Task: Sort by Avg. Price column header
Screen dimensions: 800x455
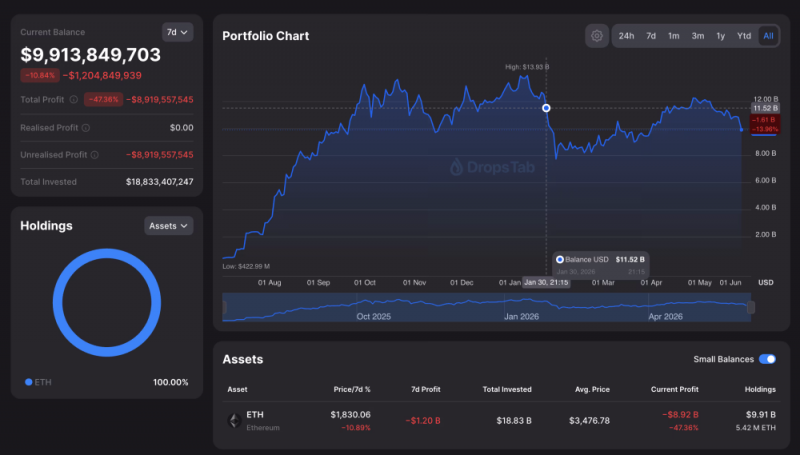Action: click(592, 389)
